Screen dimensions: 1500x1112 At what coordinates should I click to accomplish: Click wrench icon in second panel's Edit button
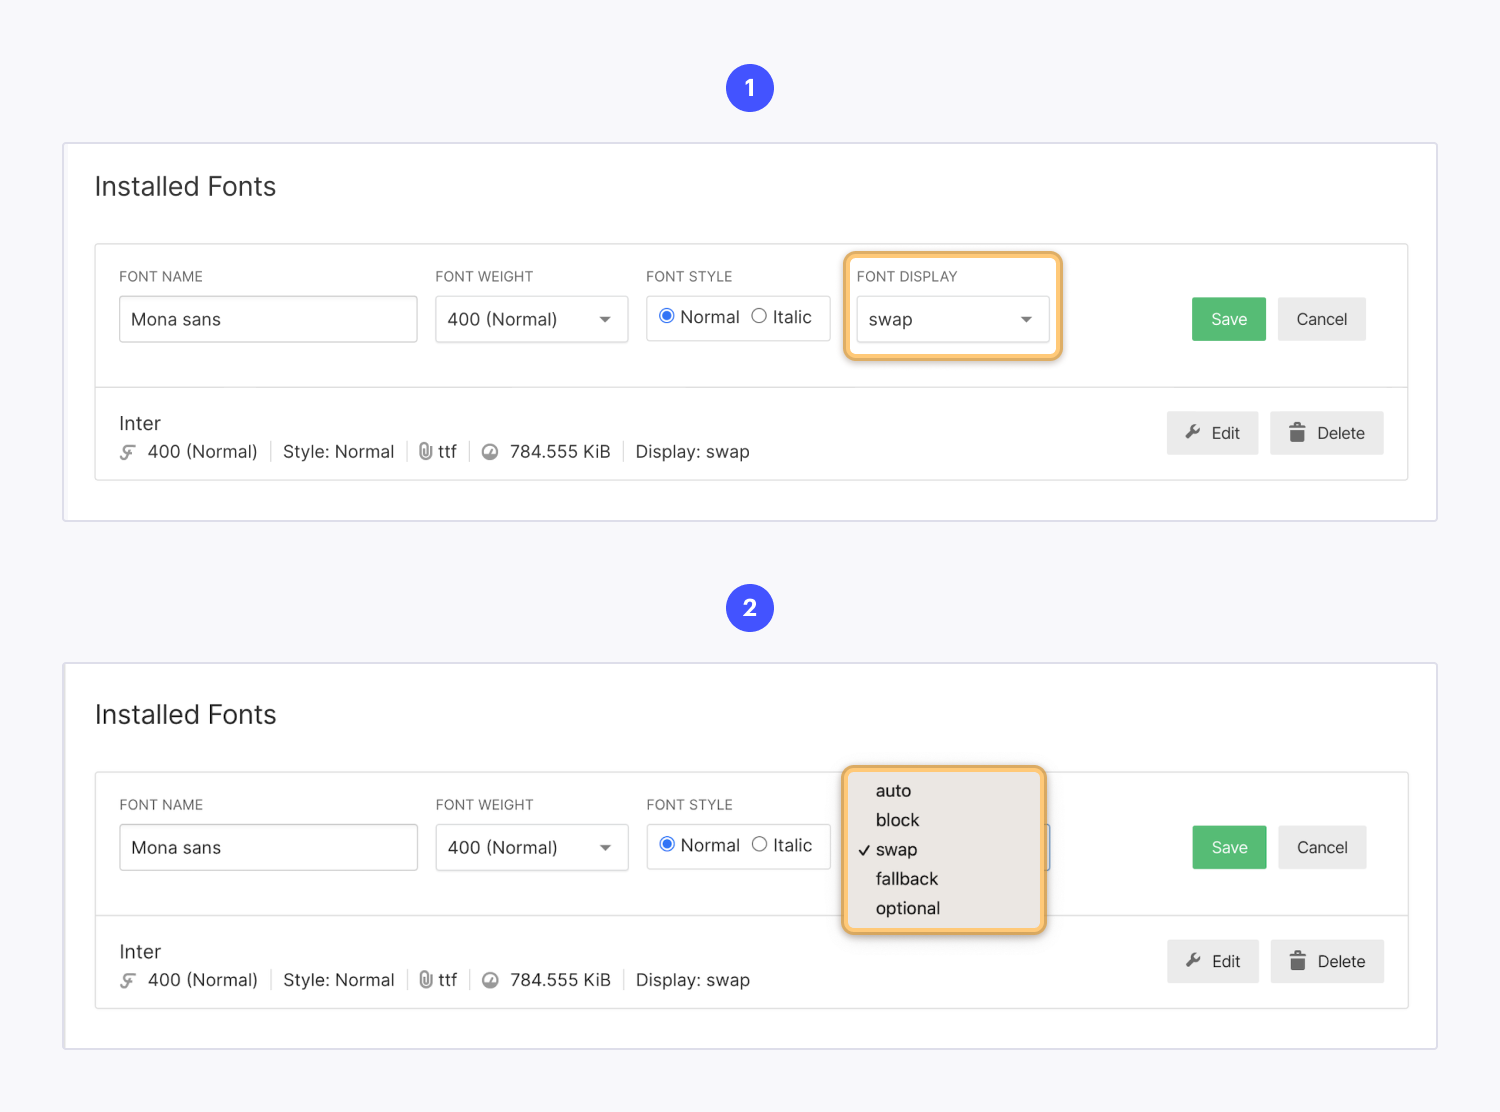[x=1192, y=960]
